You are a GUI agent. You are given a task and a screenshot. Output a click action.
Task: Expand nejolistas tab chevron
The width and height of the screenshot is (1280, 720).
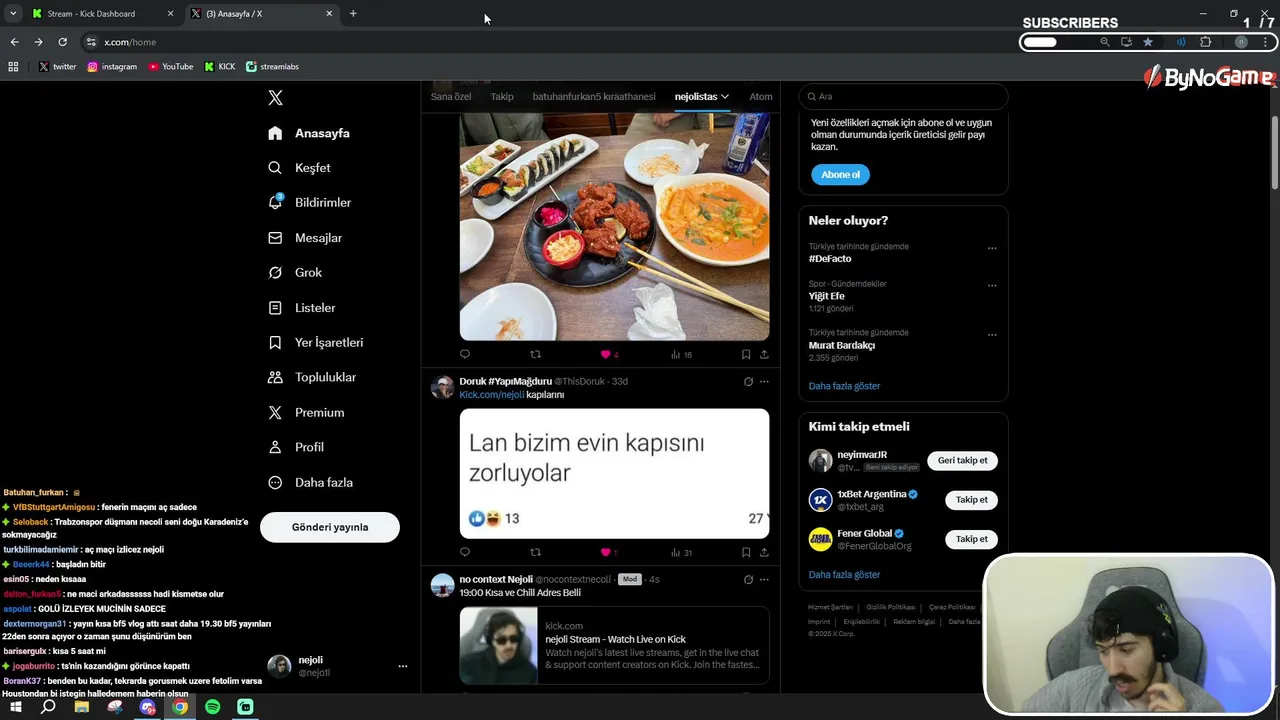coord(725,97)
